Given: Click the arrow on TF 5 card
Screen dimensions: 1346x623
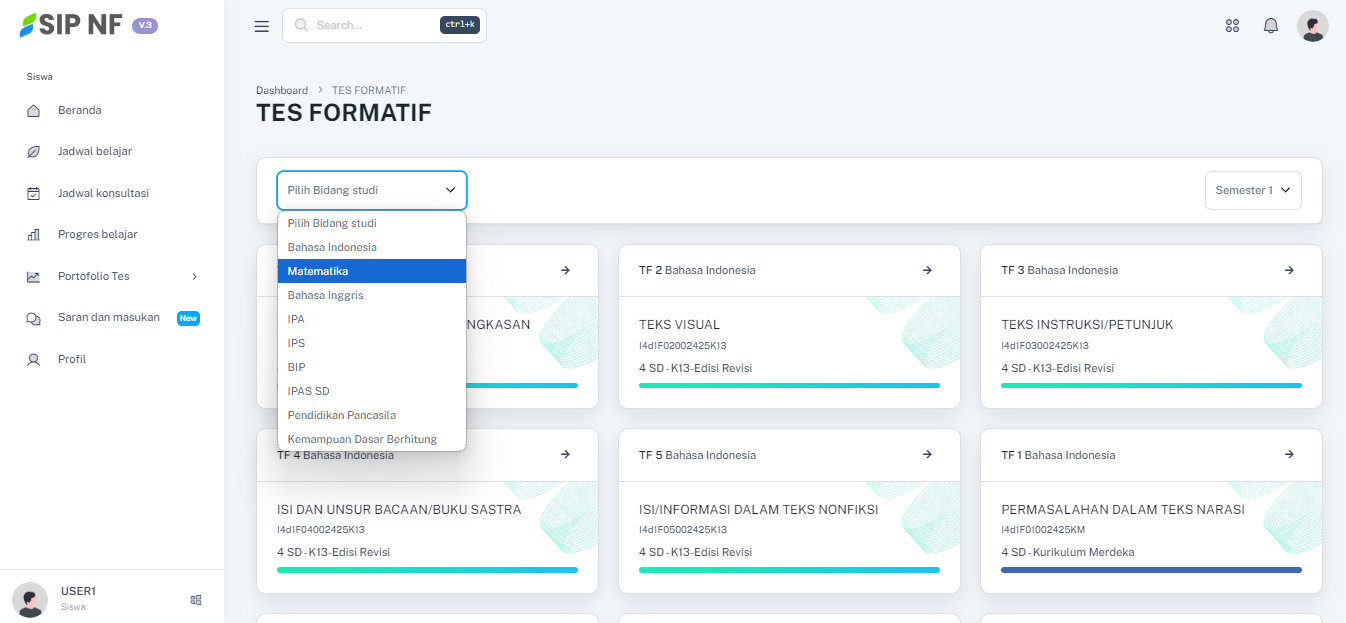Looking at the screenshot, I should [x=927, y=454].
